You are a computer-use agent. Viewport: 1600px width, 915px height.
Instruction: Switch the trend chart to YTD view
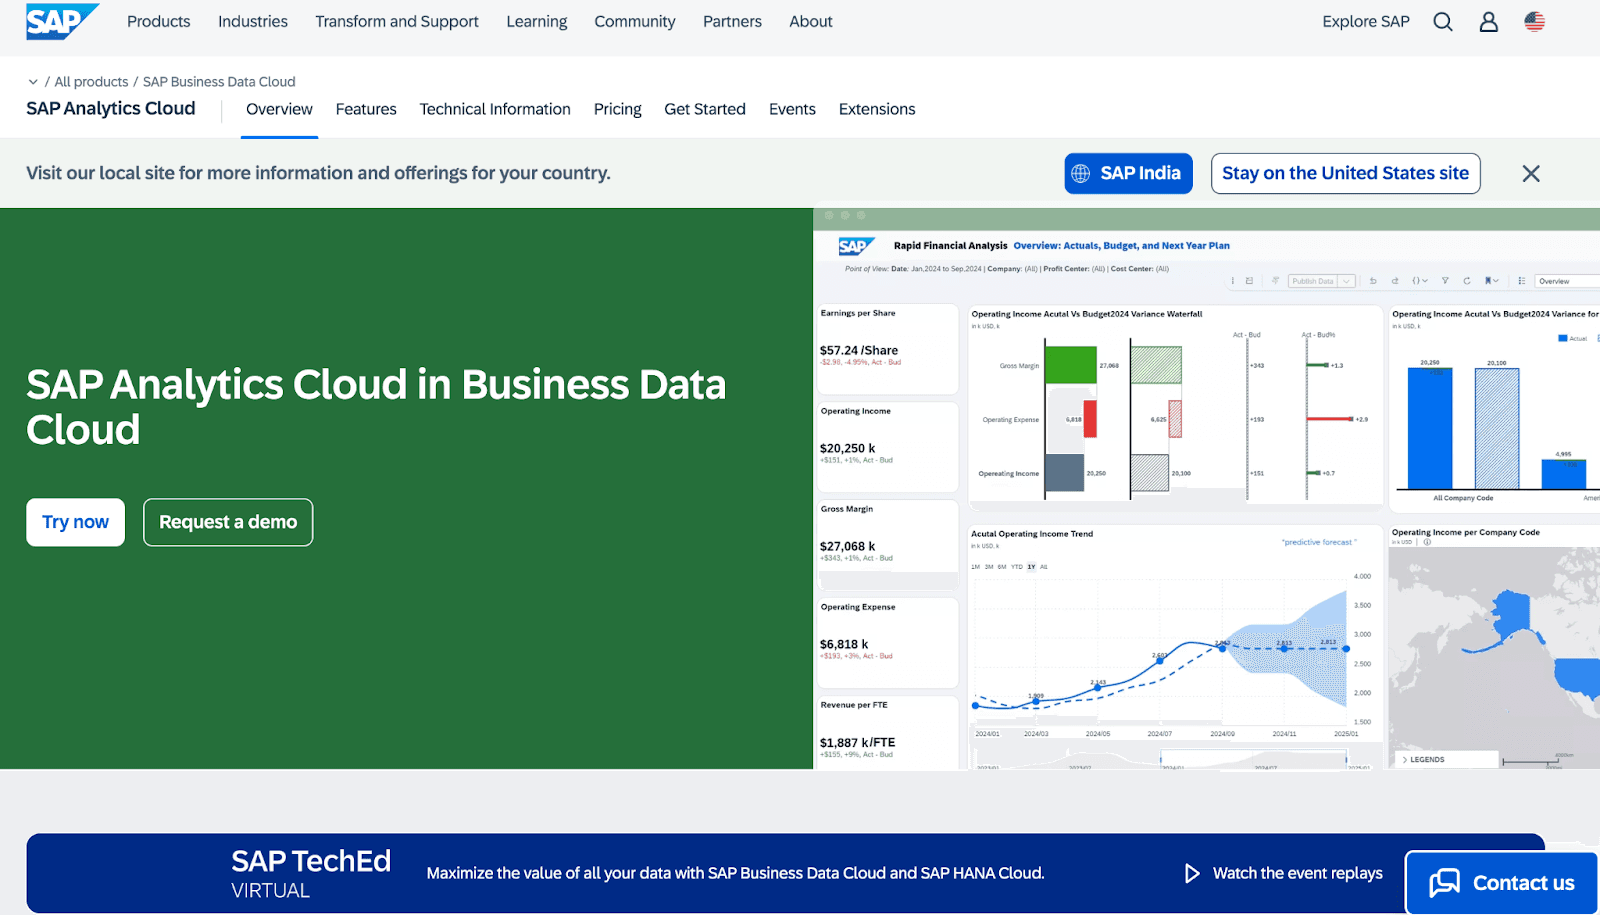[1017, 567]
